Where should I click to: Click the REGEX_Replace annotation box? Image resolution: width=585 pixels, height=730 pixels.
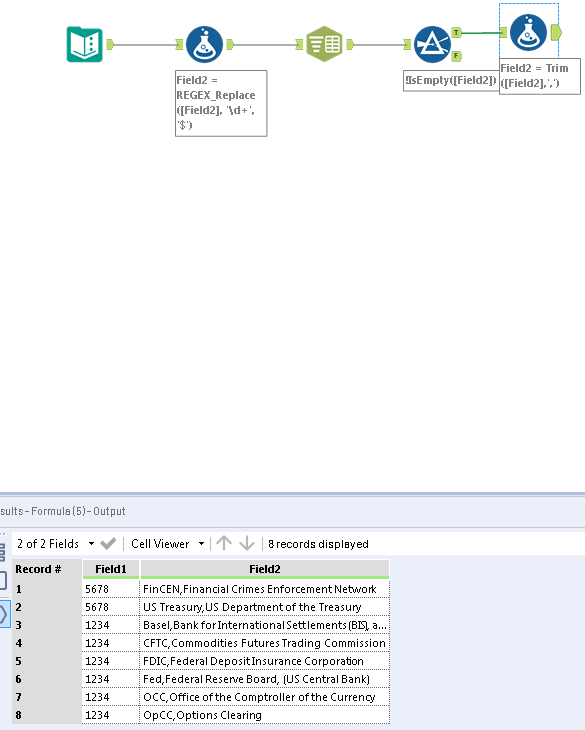point(221,103)
